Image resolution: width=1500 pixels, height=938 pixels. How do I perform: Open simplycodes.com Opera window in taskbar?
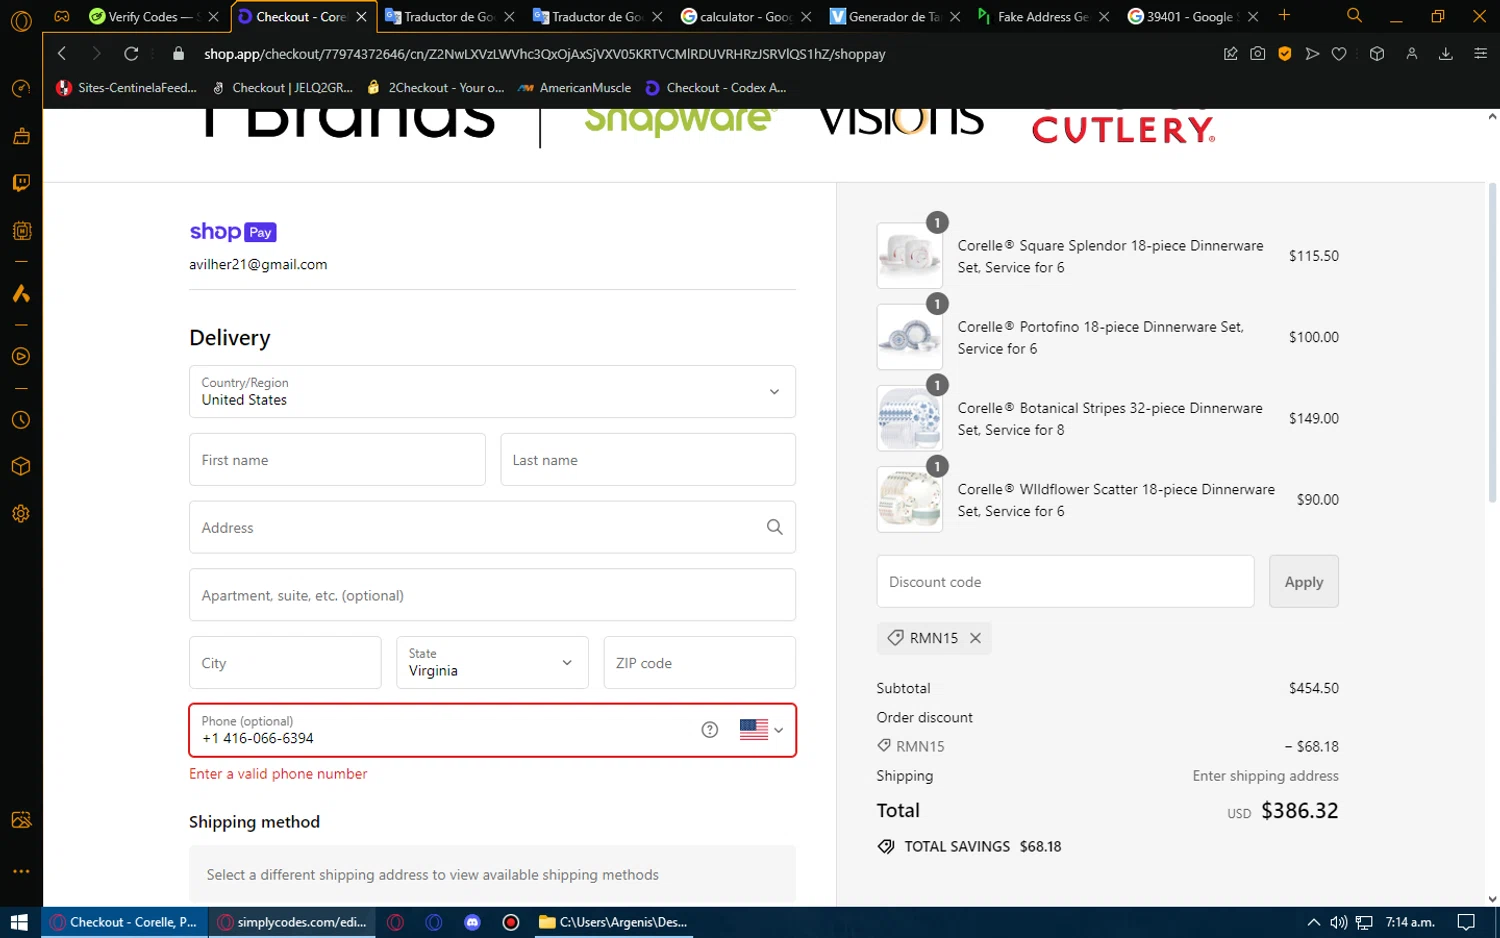click(292, 922)
